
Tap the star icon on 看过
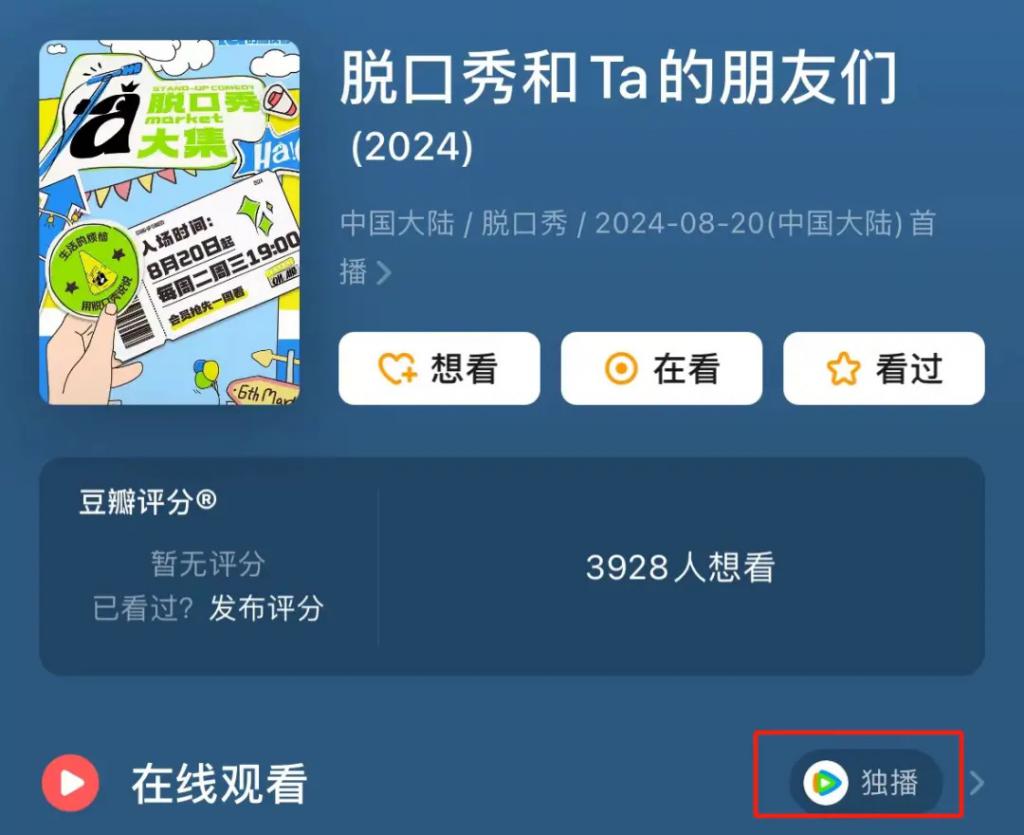click(843, 368)
